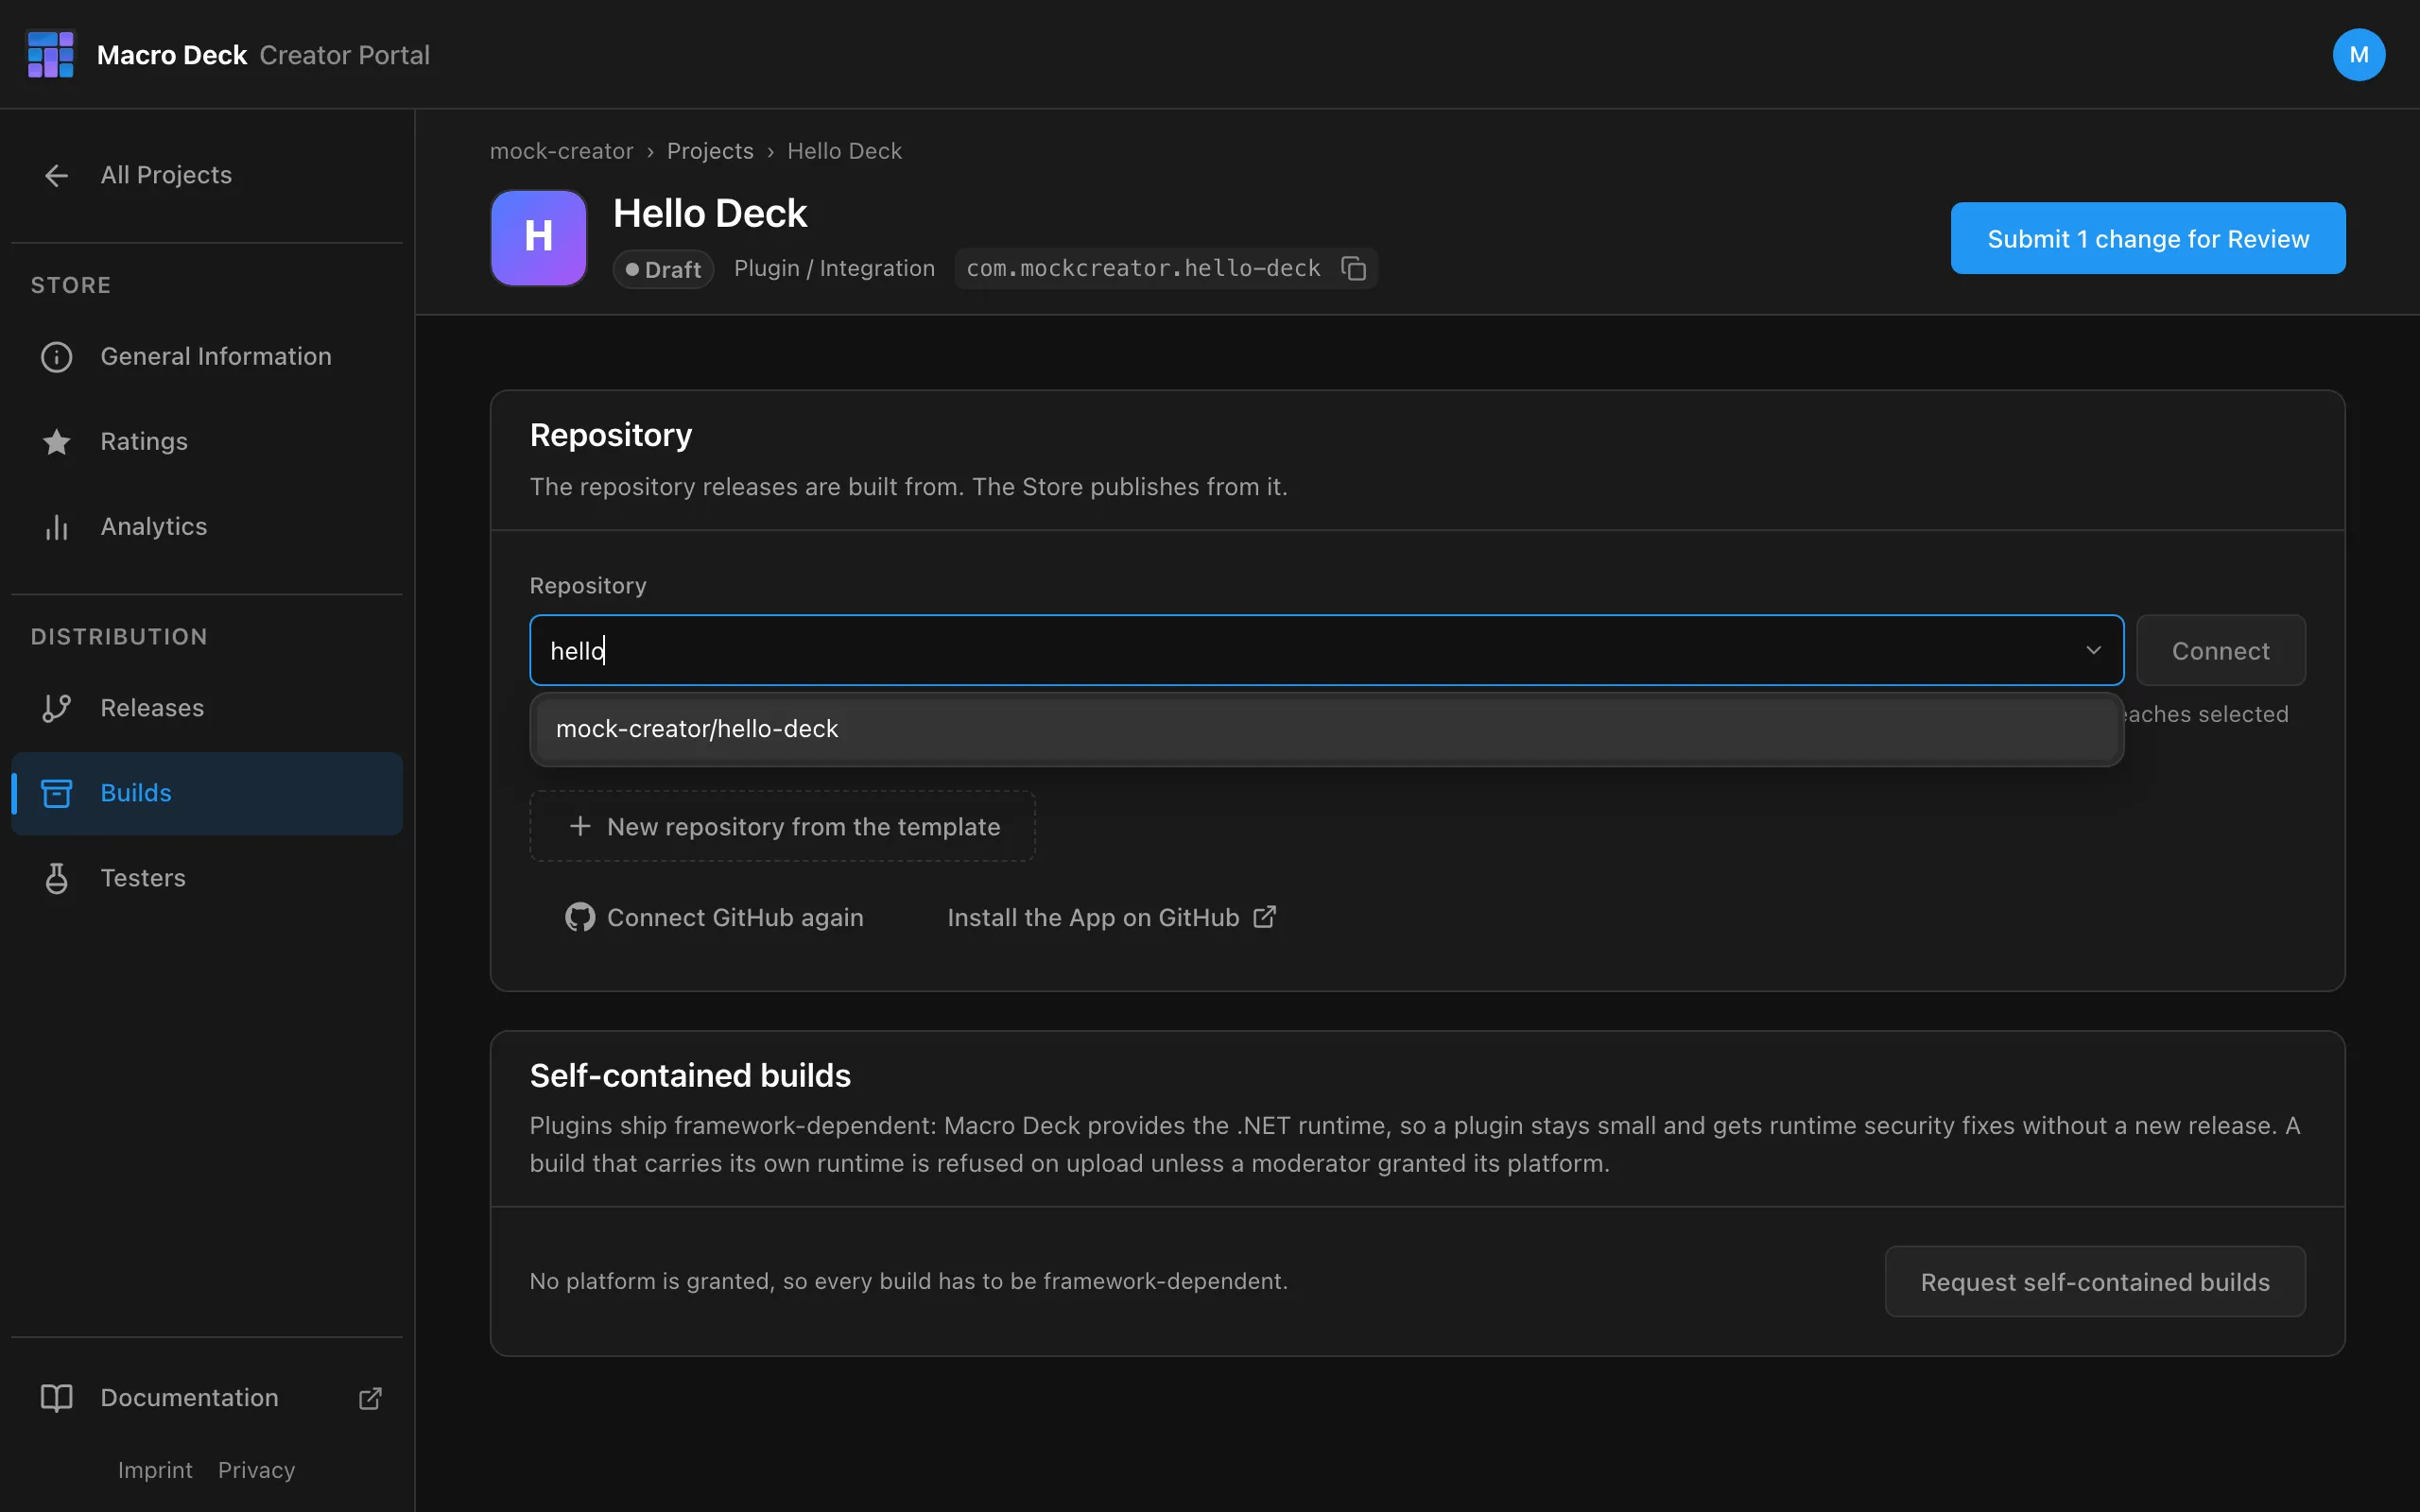Open Install the App on GitHub link
This screenshot has width=2420, height=1512.
pyautogui.click(x=1112, y=917)
